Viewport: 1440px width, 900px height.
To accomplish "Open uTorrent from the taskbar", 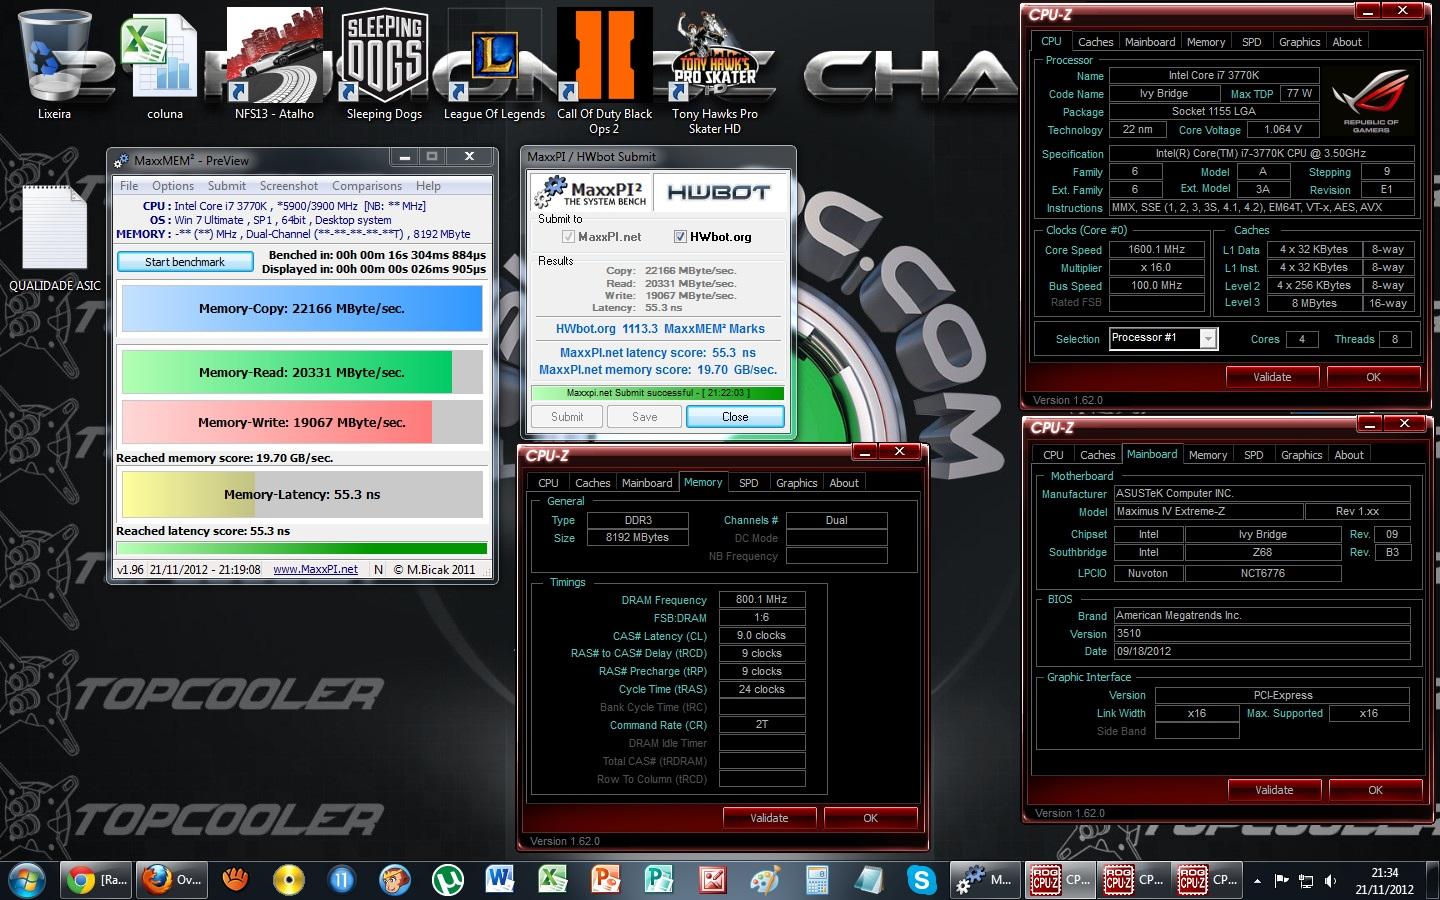I will click(x=447, y=880).
